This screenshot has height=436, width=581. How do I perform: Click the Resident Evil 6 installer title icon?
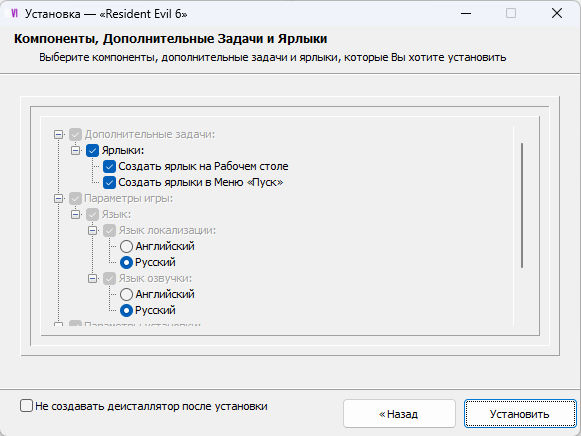point(14,14)
